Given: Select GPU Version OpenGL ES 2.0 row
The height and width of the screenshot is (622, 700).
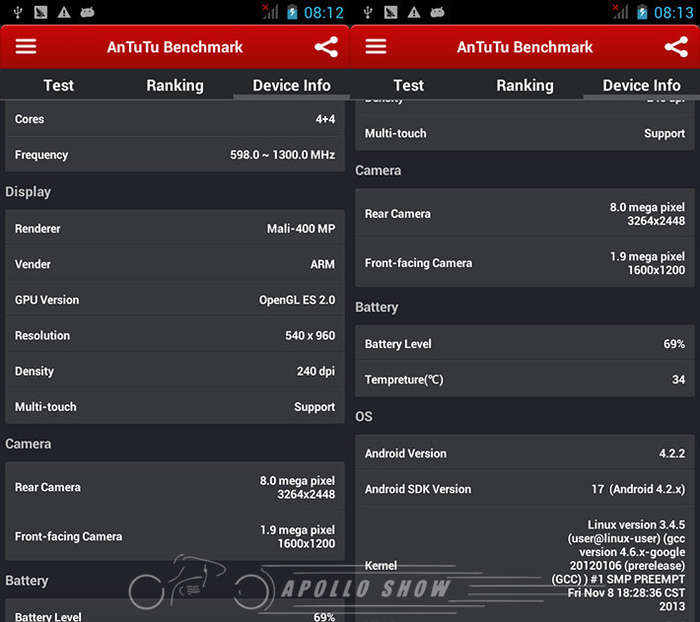Looking at the screenshot, I should 175,300.
